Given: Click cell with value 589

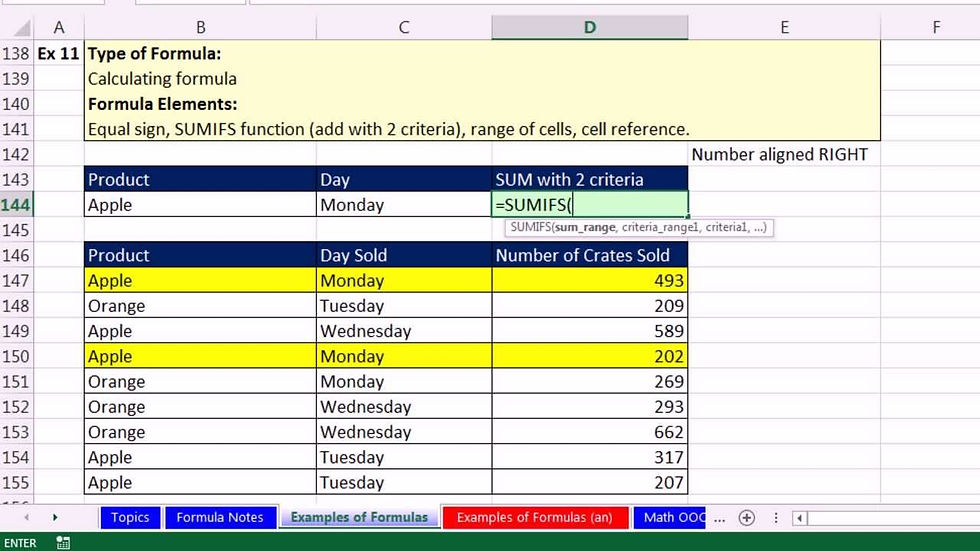Looking at the screenshot, I should pos(589,331).
